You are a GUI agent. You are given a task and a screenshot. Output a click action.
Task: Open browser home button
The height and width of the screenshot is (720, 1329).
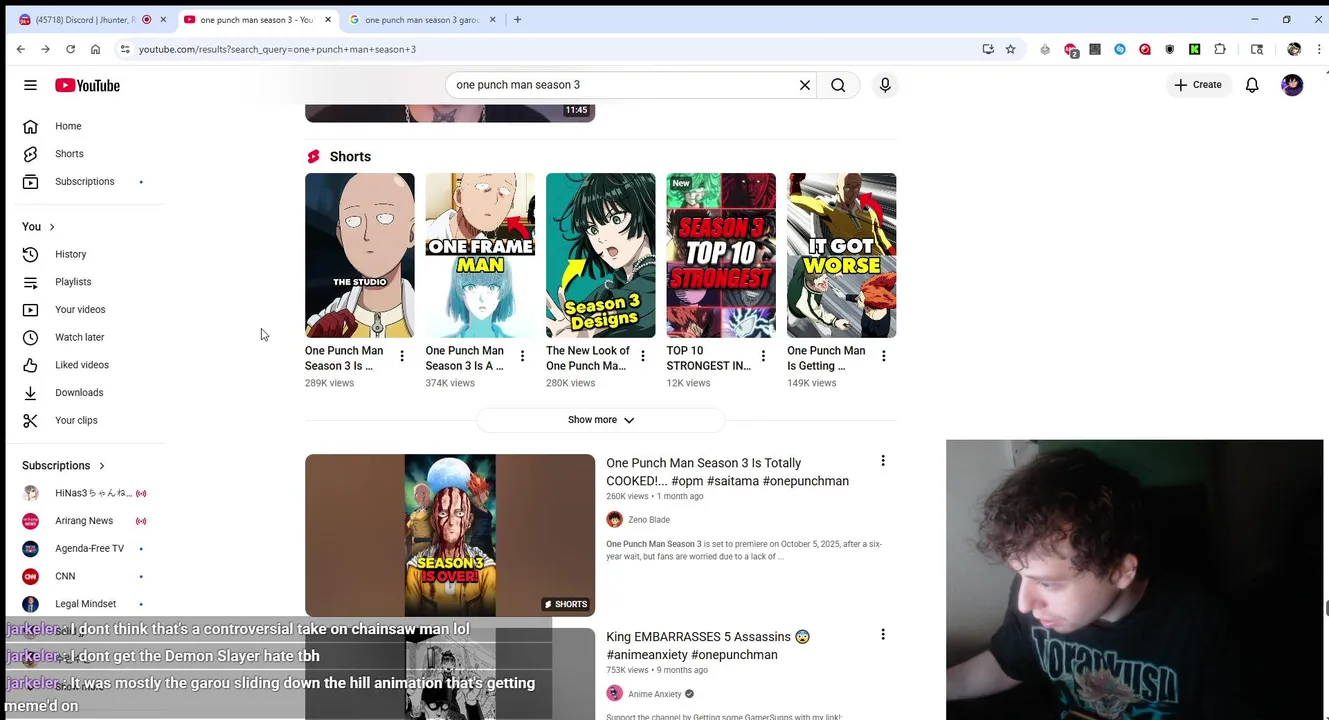pos(95,49)
